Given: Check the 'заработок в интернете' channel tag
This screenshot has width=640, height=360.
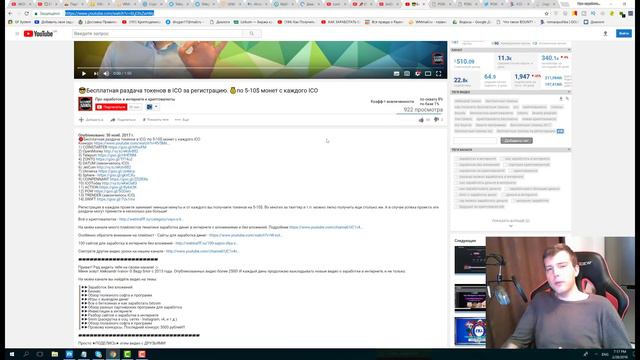Looking at the screenshot, I should [457, 159].
